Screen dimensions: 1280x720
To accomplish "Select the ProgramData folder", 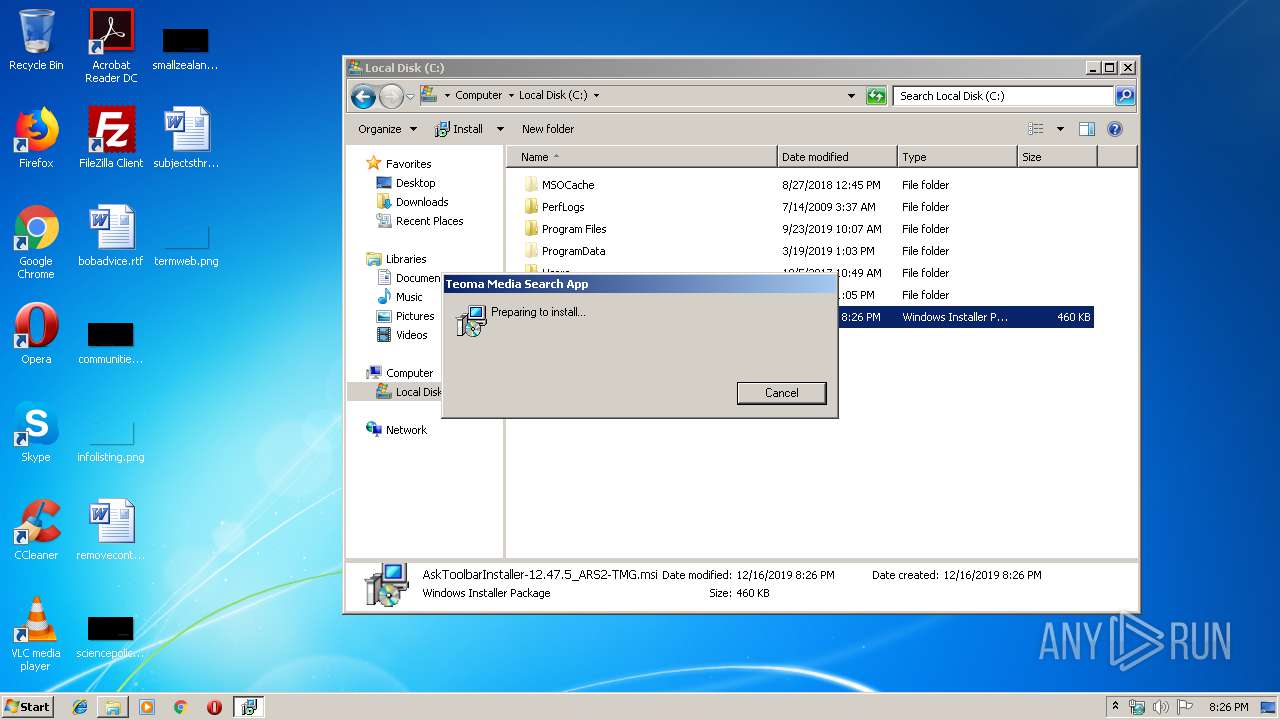I will tap(572, 251).
